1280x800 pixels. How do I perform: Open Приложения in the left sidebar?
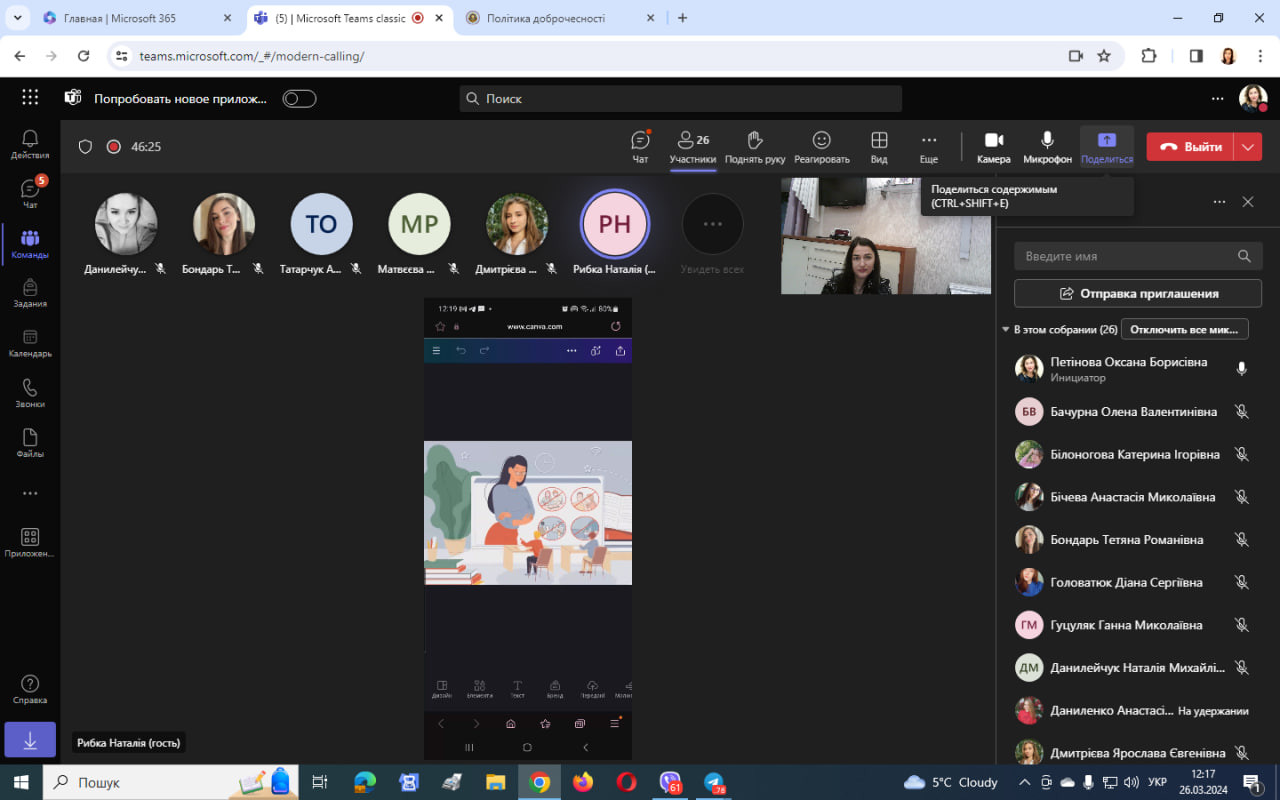coord(30,543)
